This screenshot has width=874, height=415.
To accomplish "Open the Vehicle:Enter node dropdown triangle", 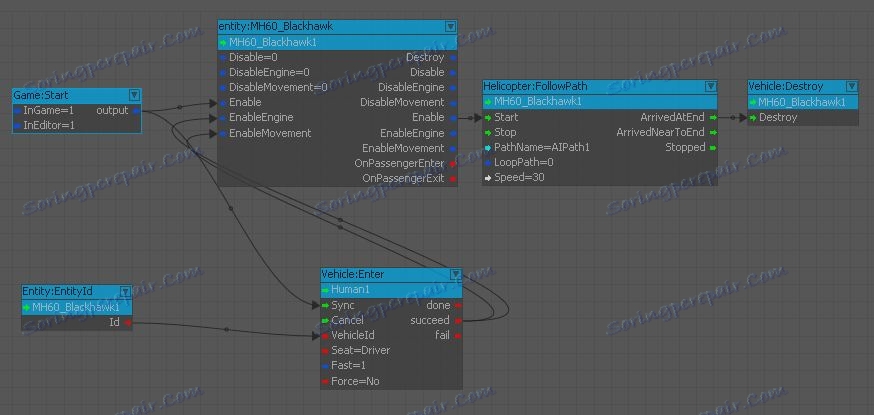I will coord(455,274).
